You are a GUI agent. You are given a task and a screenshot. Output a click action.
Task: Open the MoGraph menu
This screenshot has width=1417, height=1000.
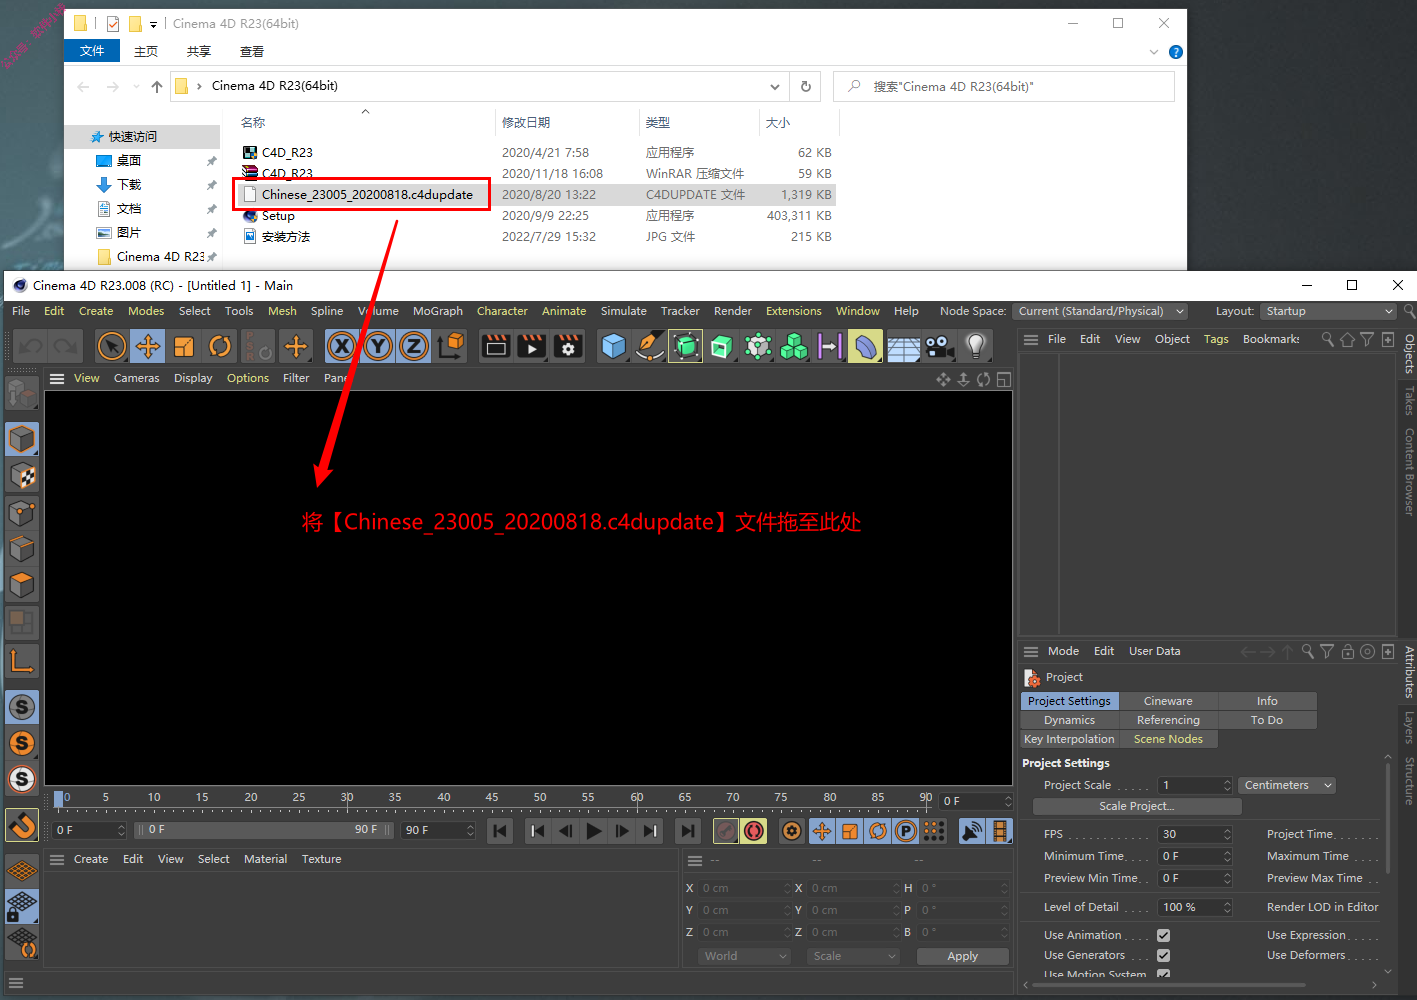(x=438, y=311)
